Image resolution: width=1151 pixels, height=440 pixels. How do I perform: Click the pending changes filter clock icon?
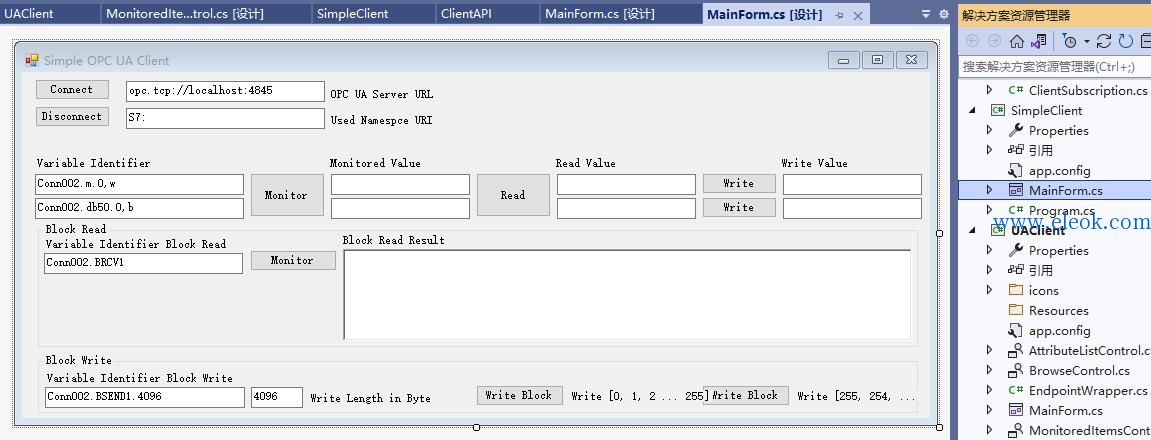1070,41
